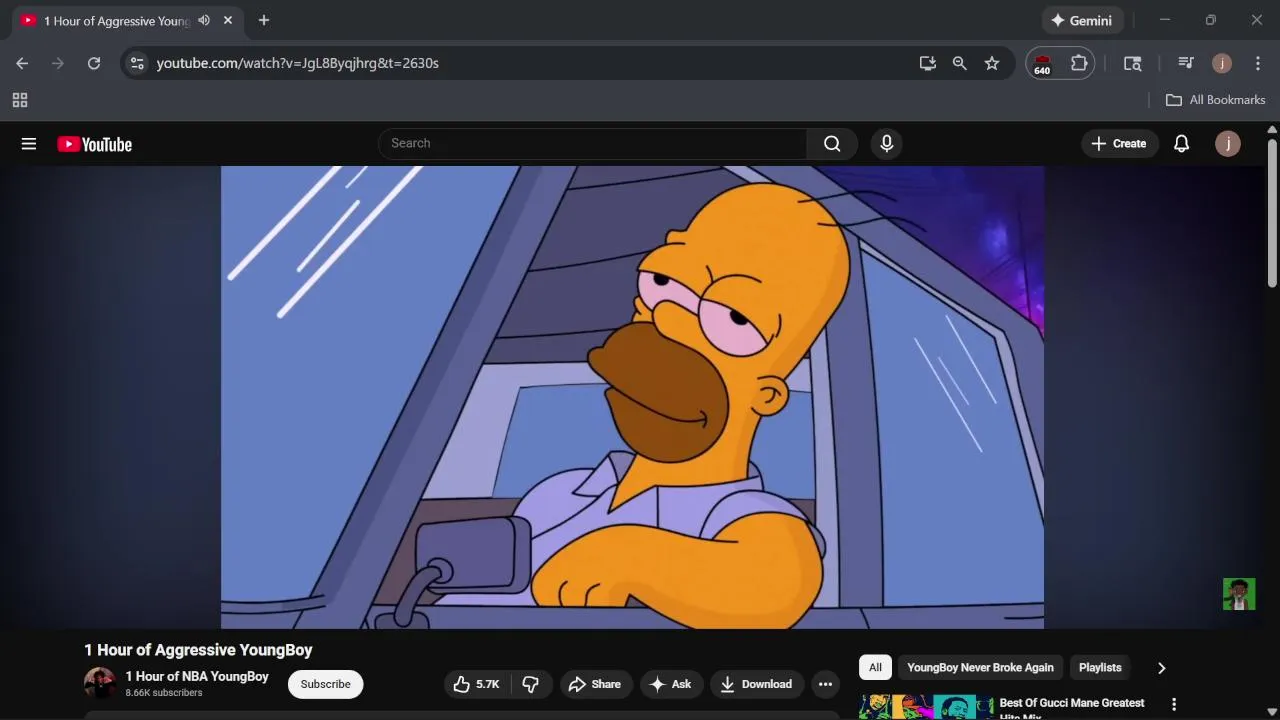
Task: Click the small thumbnail overlay at right edge
Action: click(1239, 594)
